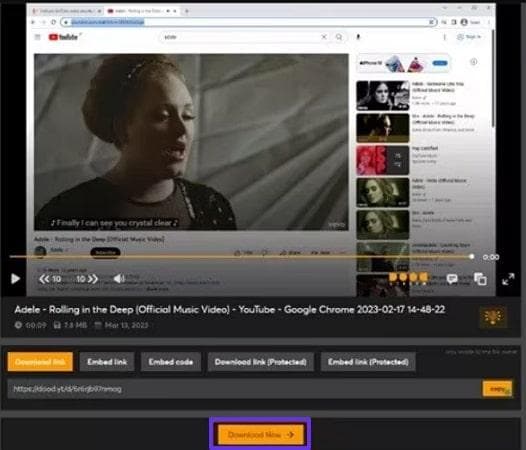Click the 0:00 time display in player
Image resolution: width=526 pixels, height=450 pixels.
(x=491, y=257)
